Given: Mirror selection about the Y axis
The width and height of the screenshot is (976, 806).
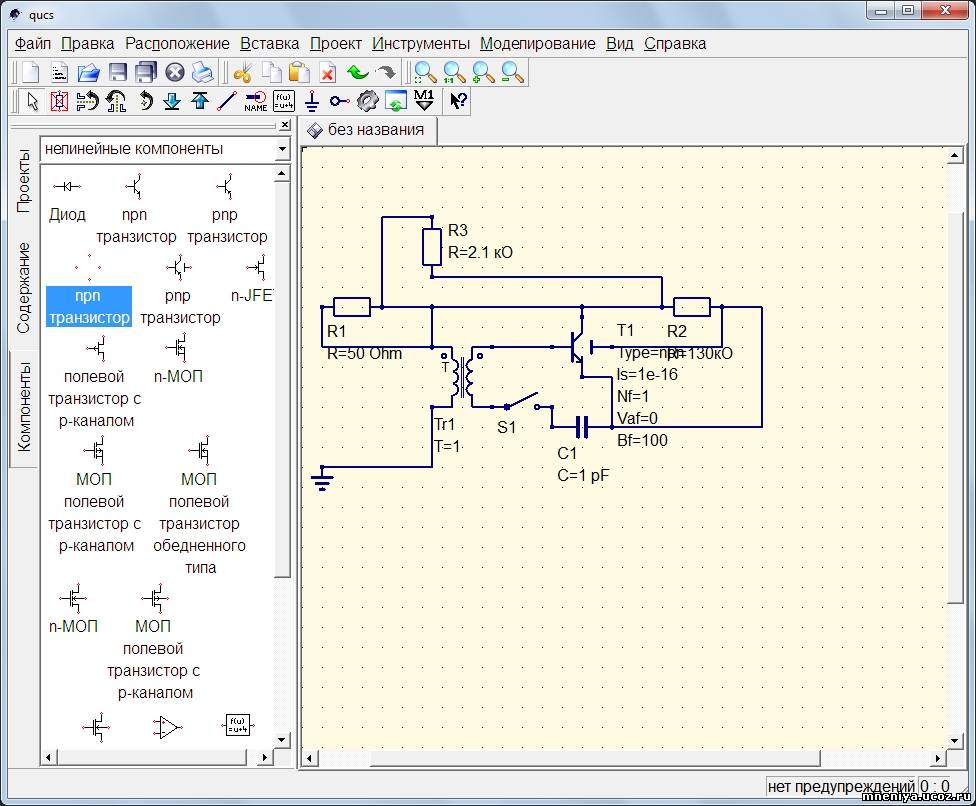Looking at the screenshot, I should (116, 101).
